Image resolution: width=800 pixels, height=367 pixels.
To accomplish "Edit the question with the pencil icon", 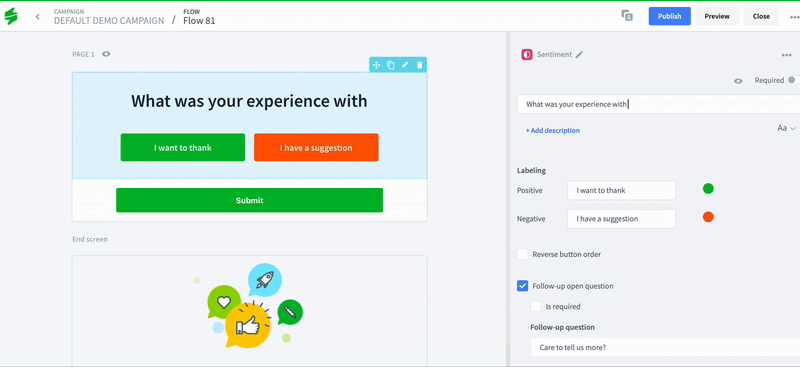I will (405, 65).
